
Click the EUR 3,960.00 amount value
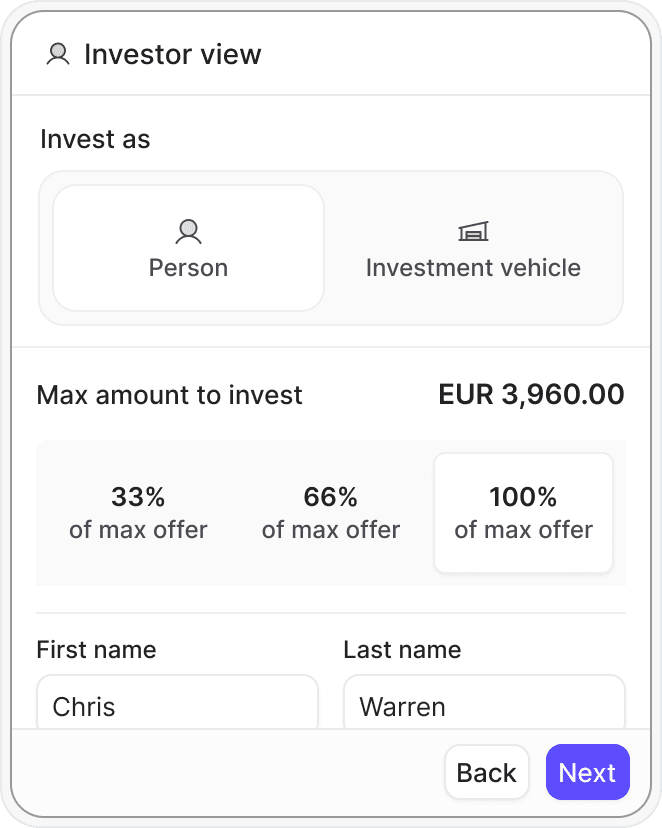pos(531,395)
